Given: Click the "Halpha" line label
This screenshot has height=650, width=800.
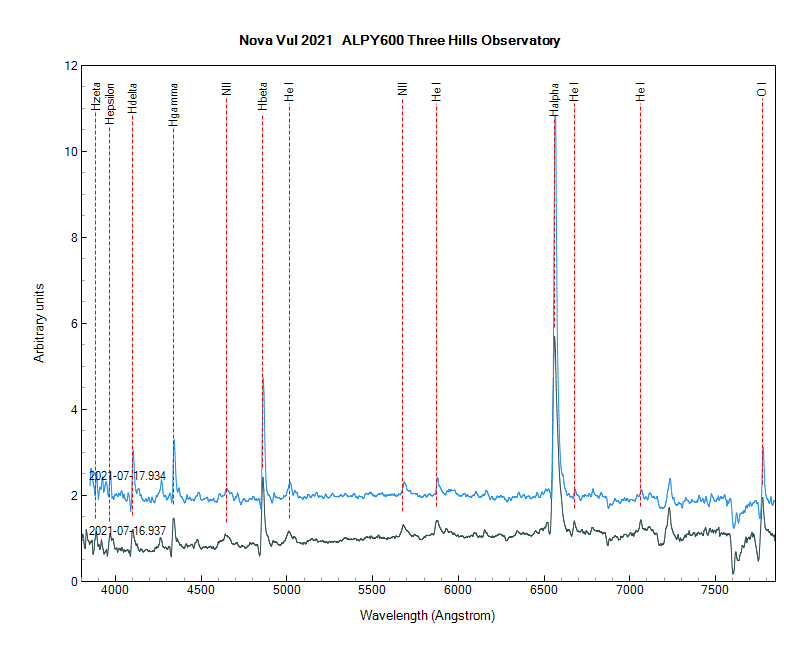Looking at the screenshot, I should (x=555, y=99).
